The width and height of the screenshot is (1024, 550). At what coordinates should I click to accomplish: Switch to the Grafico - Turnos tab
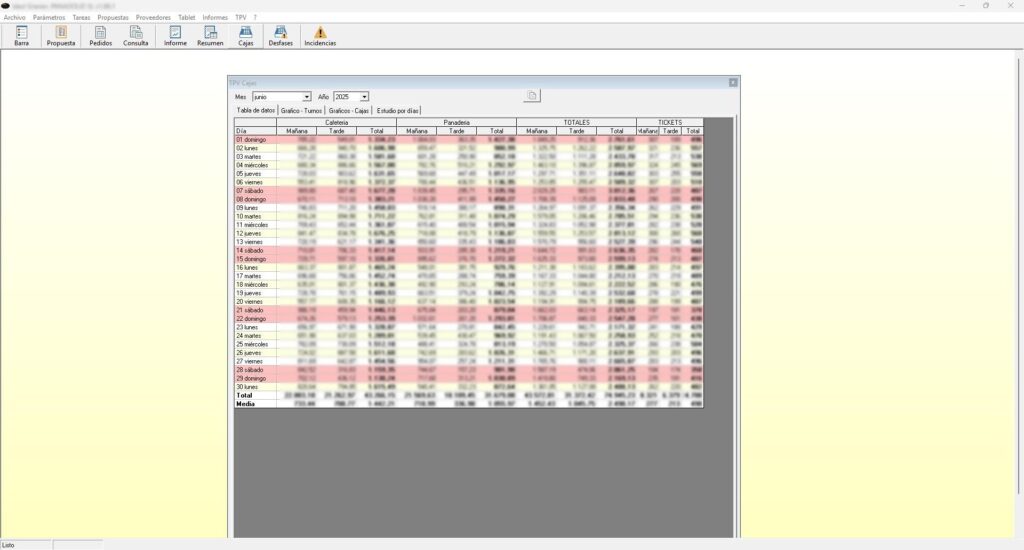pos(301,110)
